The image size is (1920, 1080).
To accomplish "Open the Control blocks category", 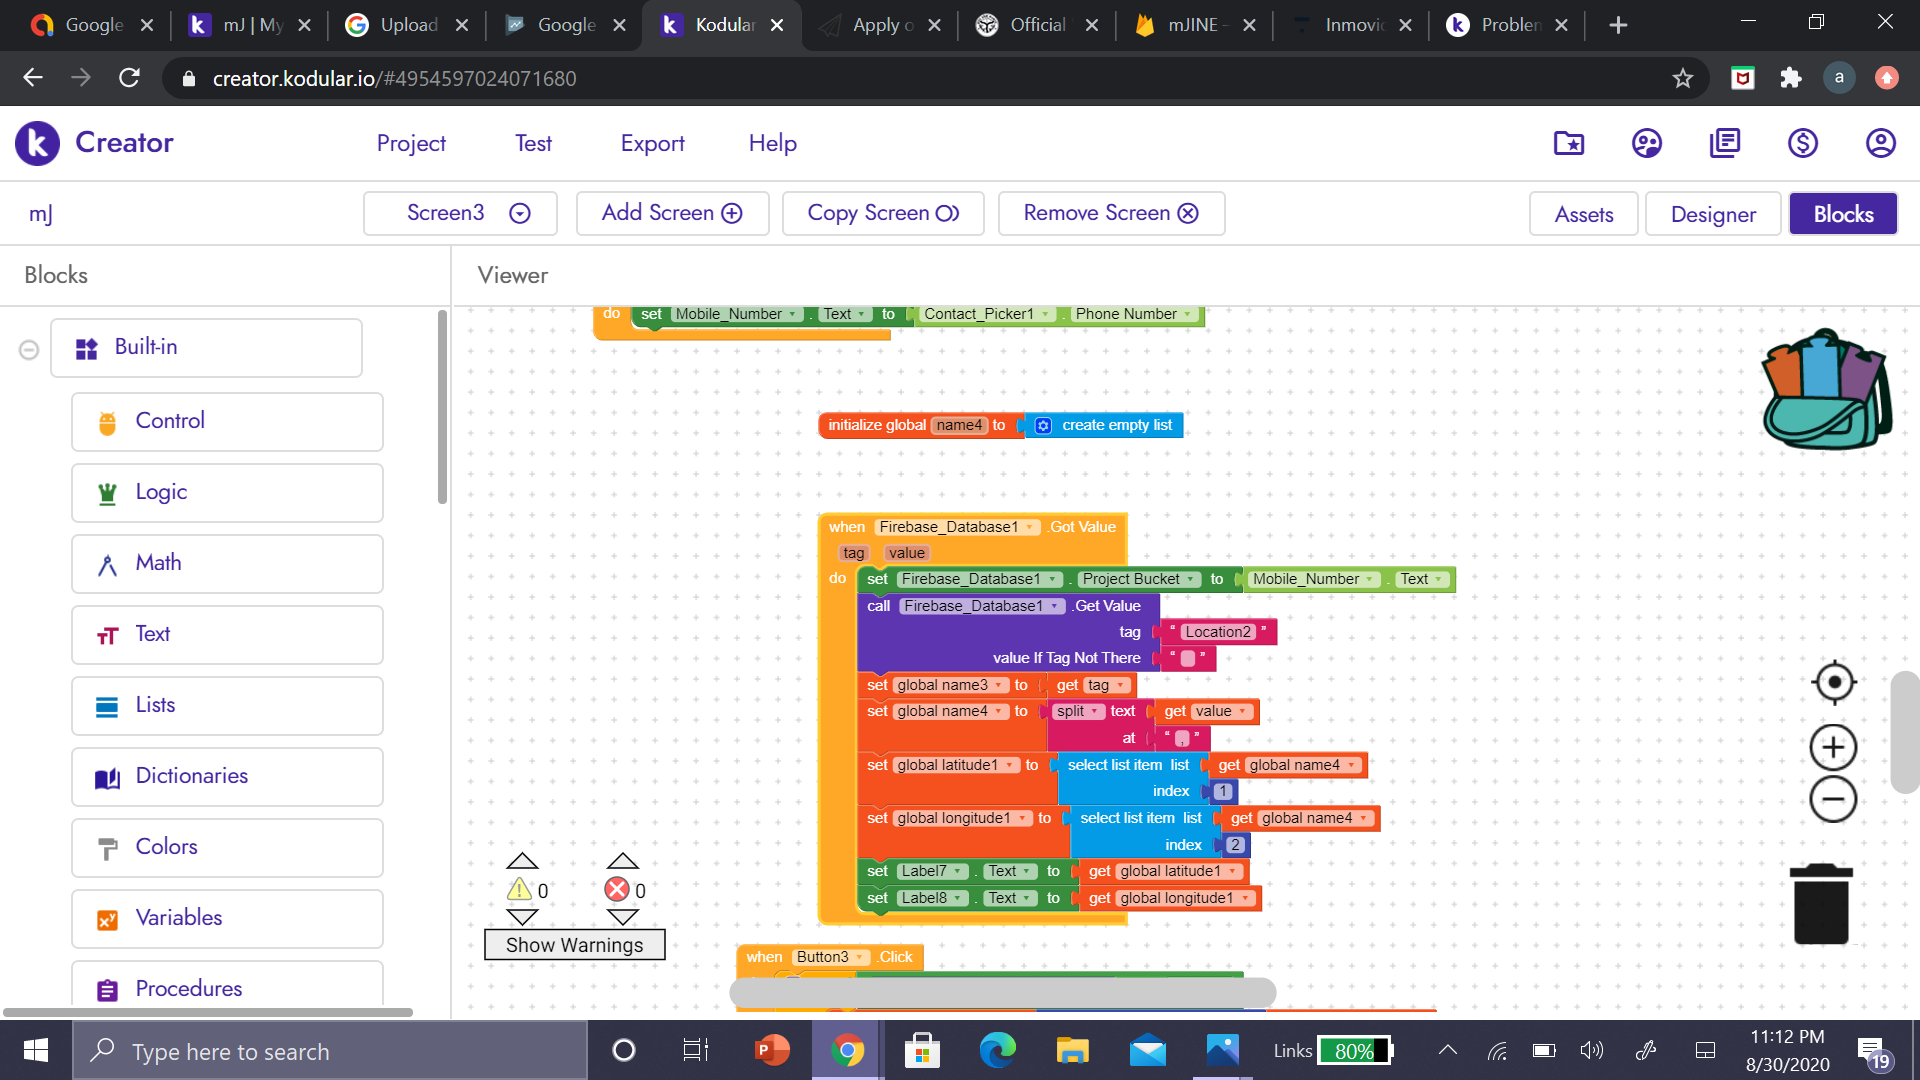I will tap(227, 421).
